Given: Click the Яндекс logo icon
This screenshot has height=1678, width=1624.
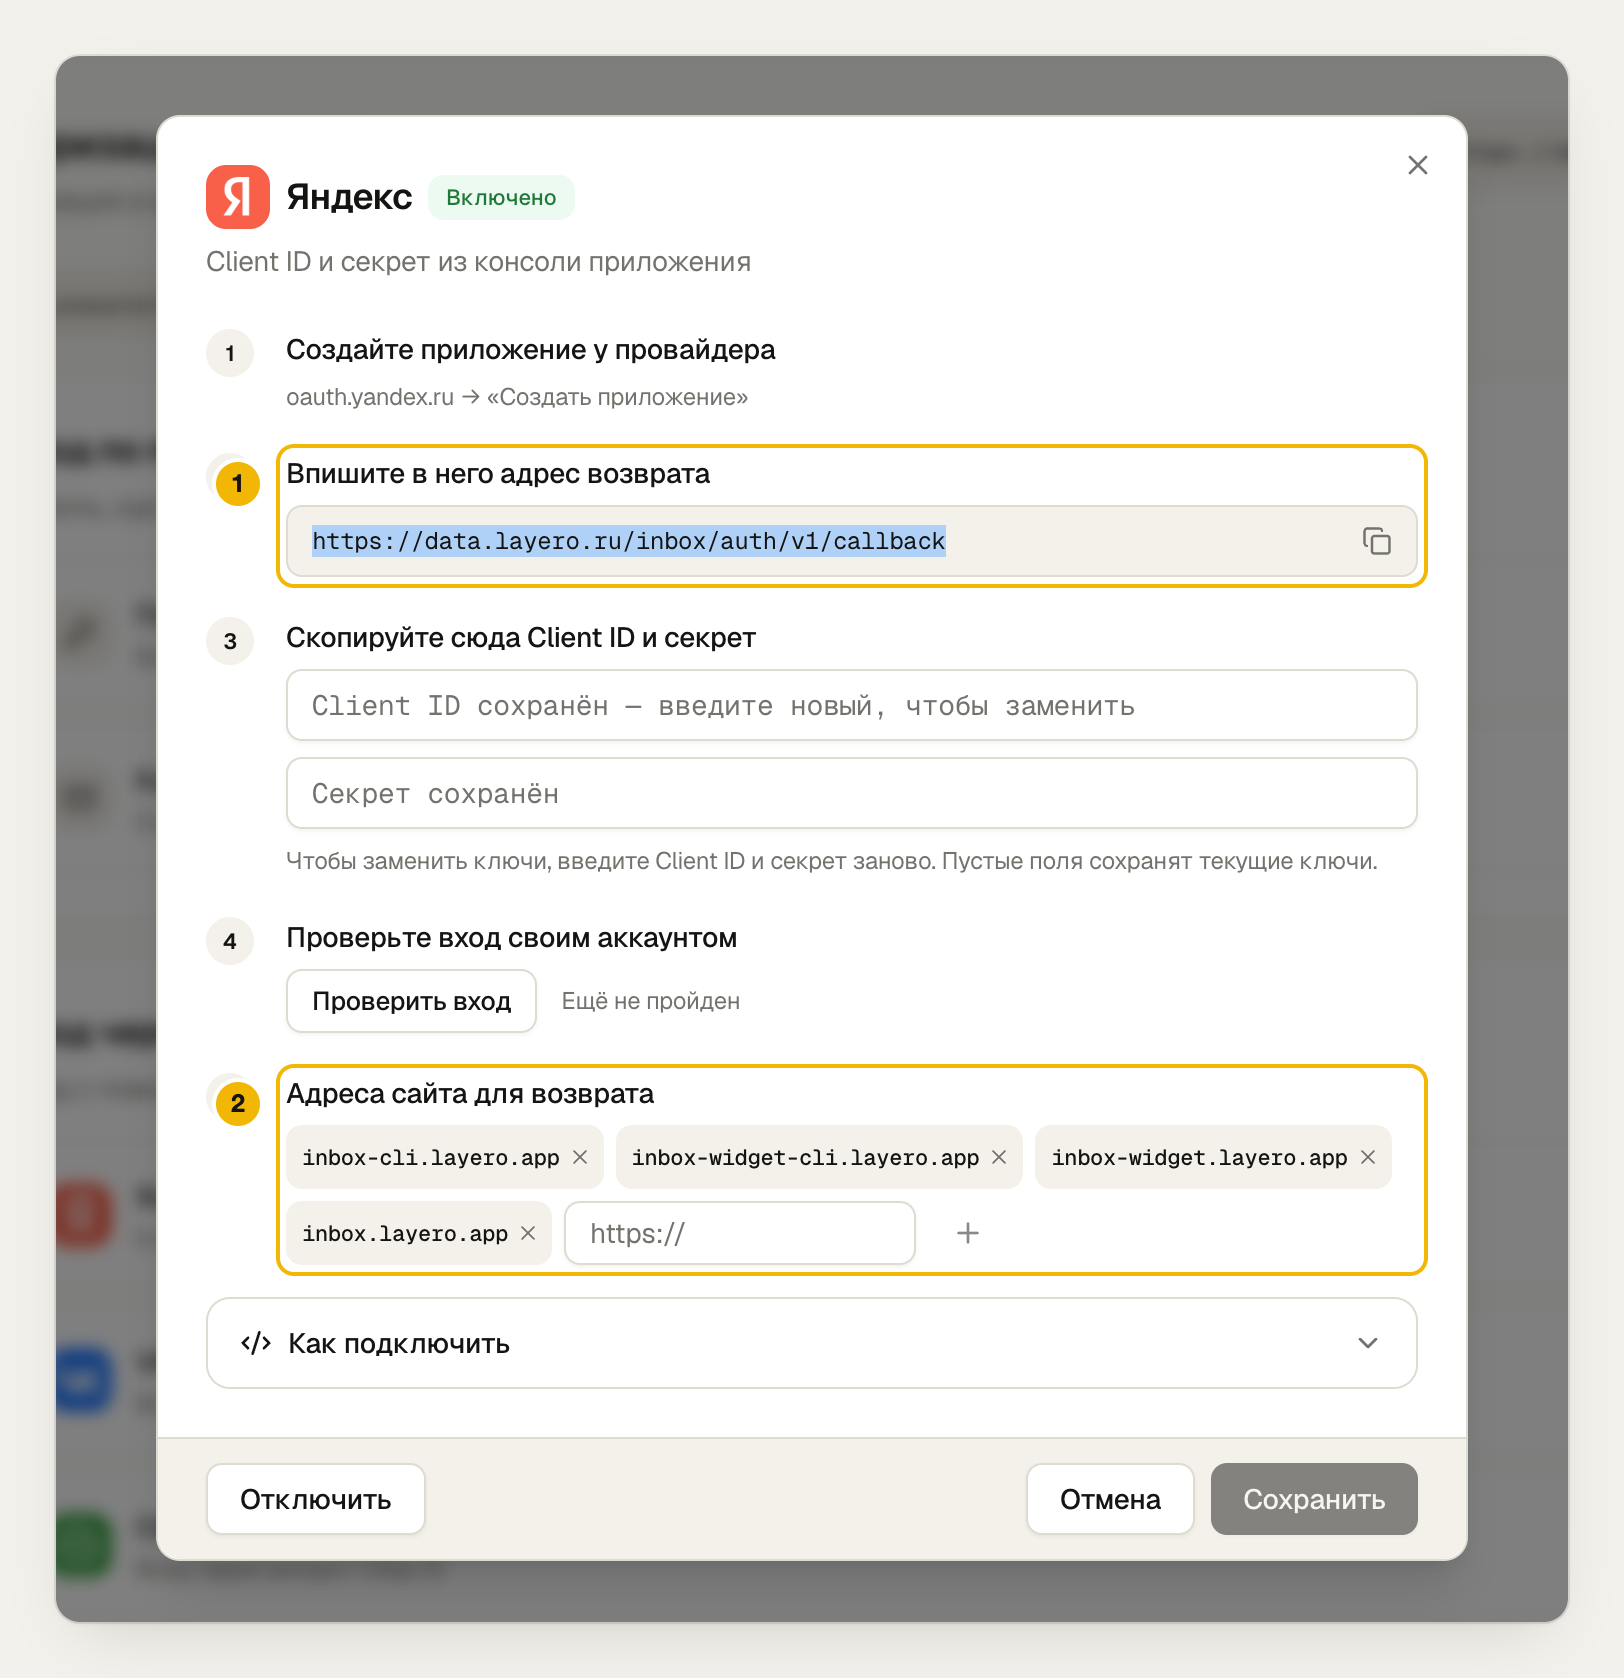Looking at the screenshot, I should point(238,197).
